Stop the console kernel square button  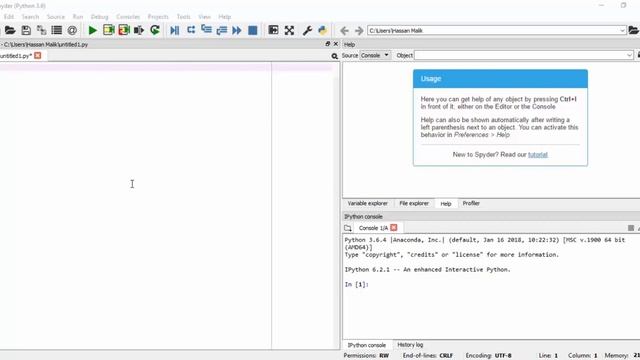(631, 228)
